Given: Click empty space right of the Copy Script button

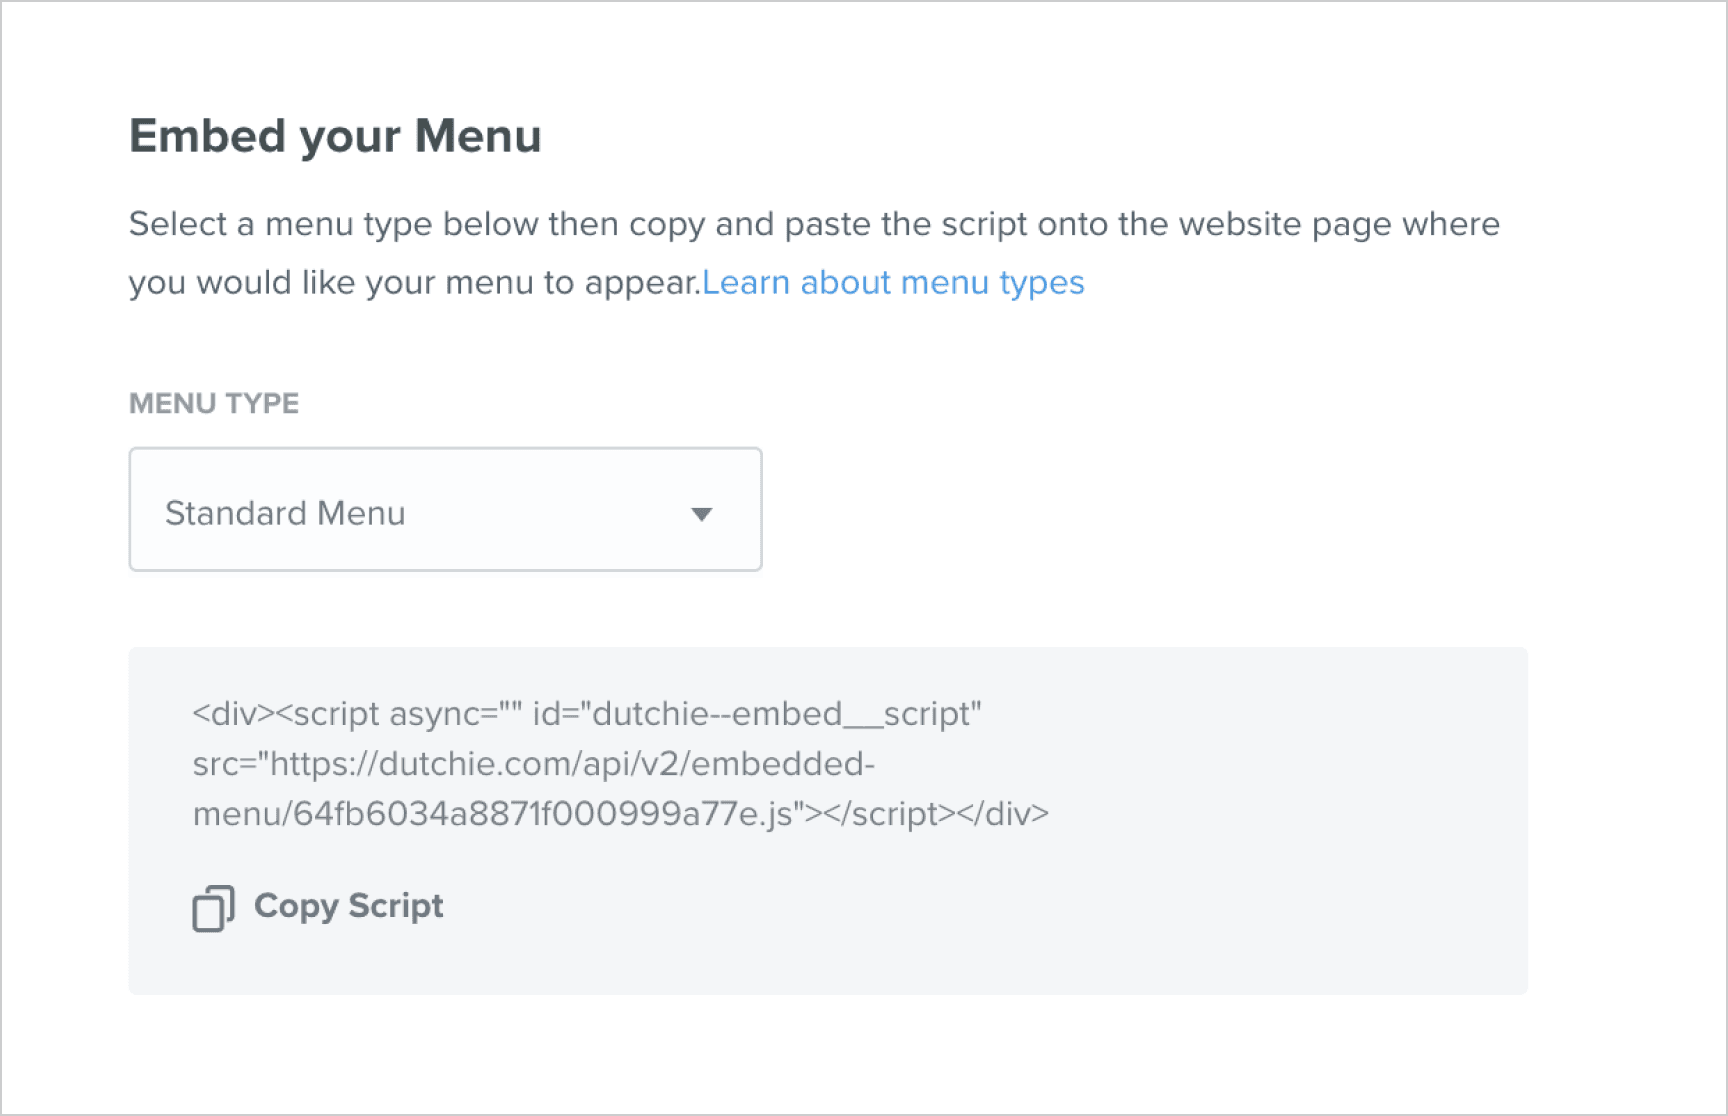Looking at the screenshot, I should coord(900,908).
